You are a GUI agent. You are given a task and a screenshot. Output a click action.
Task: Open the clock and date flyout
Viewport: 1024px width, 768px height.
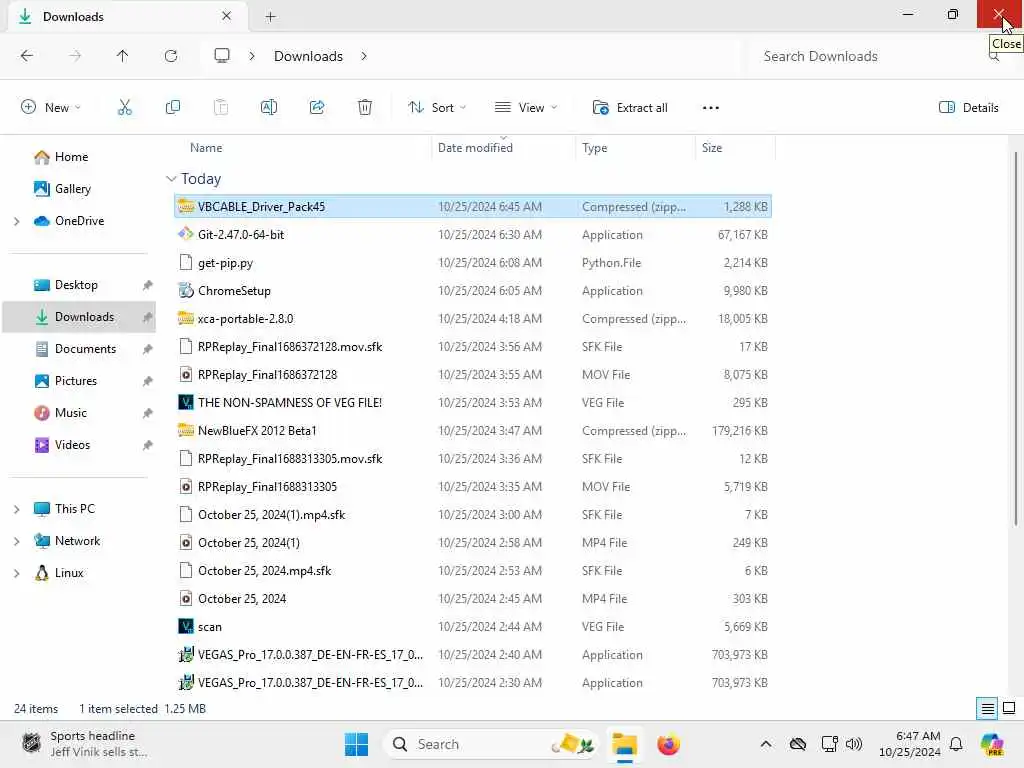[909, 744]
